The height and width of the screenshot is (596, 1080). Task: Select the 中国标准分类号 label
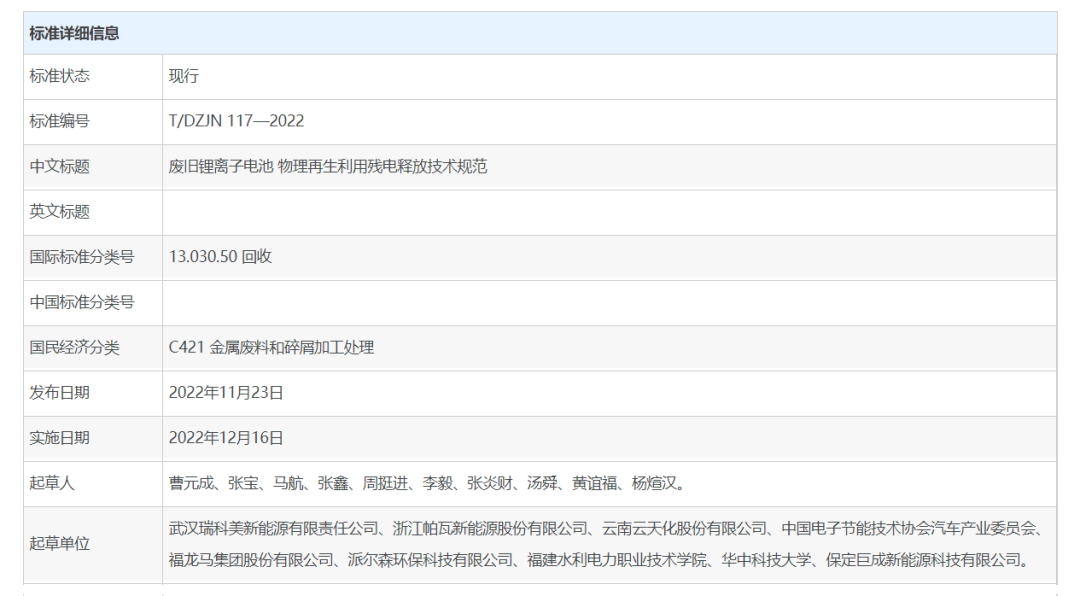81,302
